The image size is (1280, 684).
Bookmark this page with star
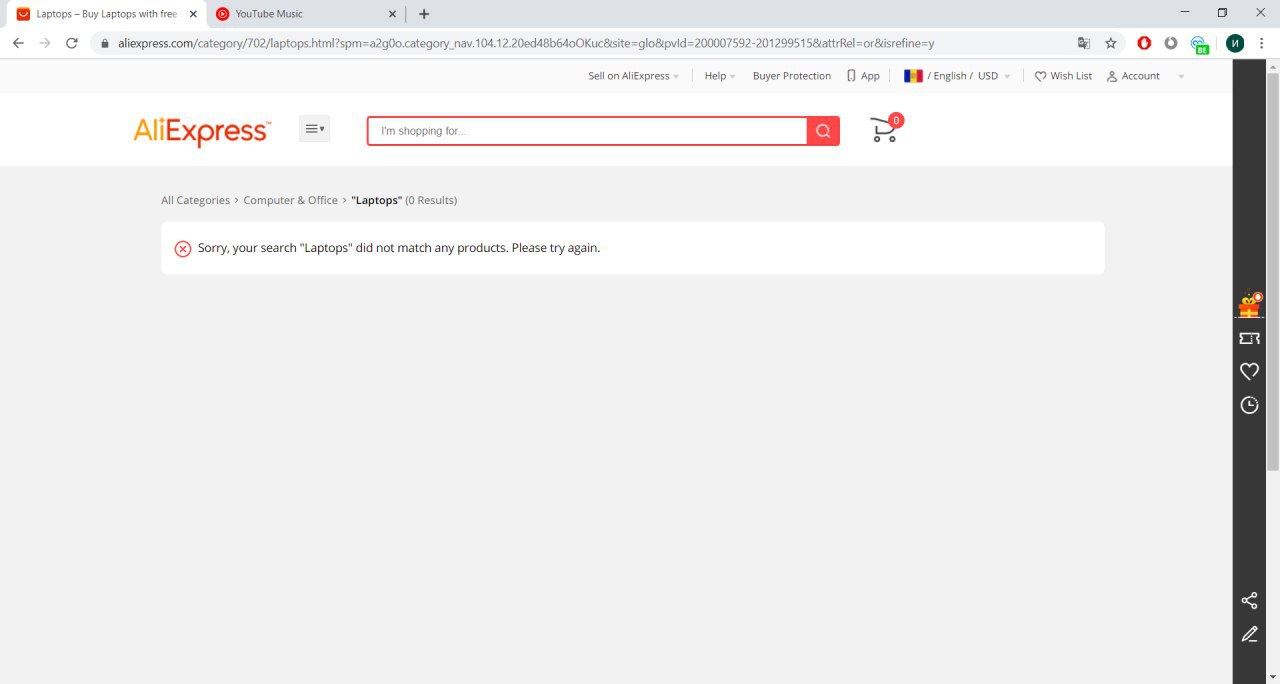(x=1111, y=43)
